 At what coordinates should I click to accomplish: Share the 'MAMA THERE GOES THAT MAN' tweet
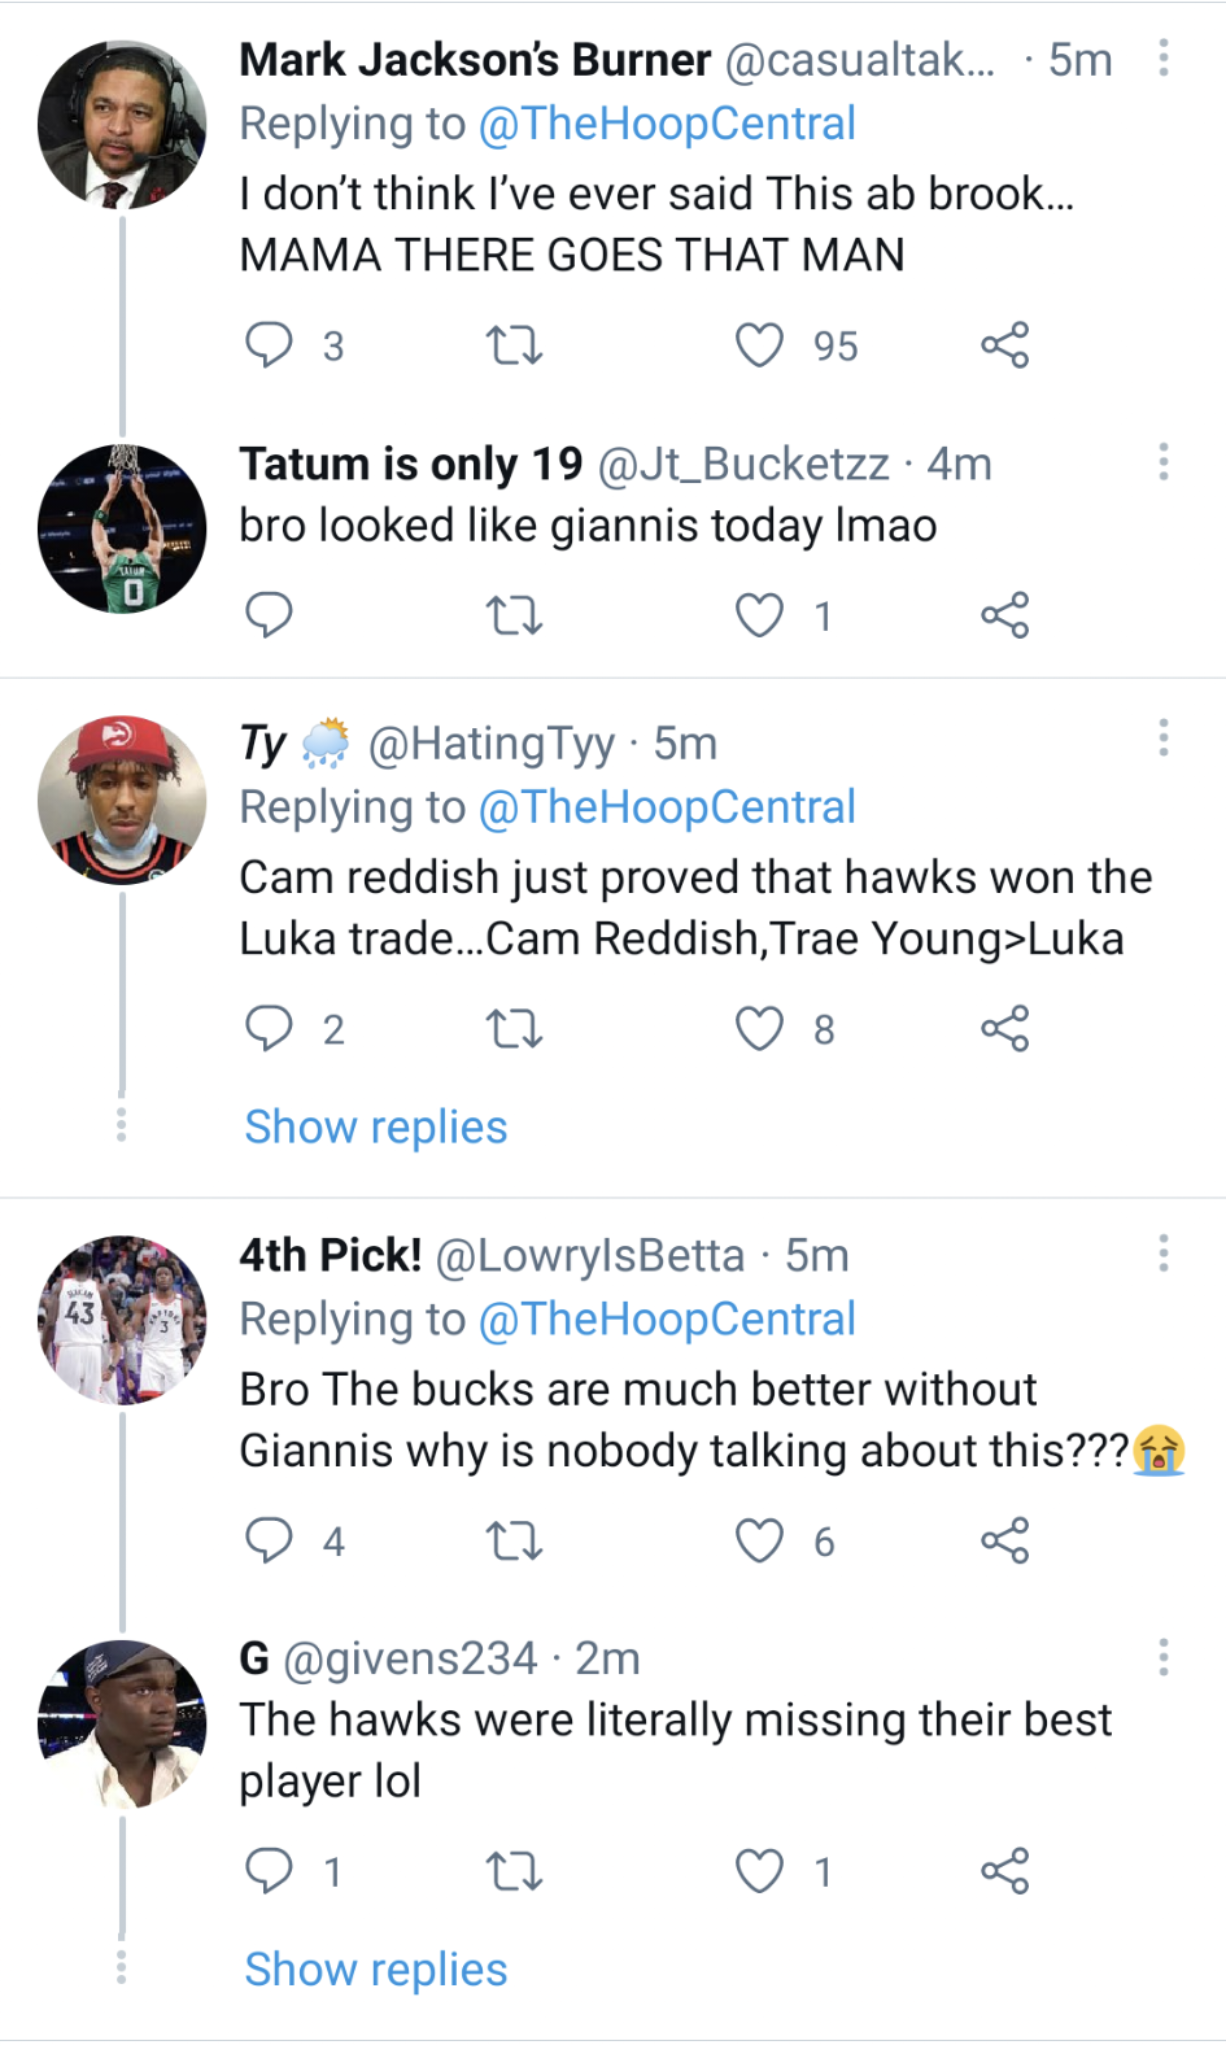[x=1004, y=346]
